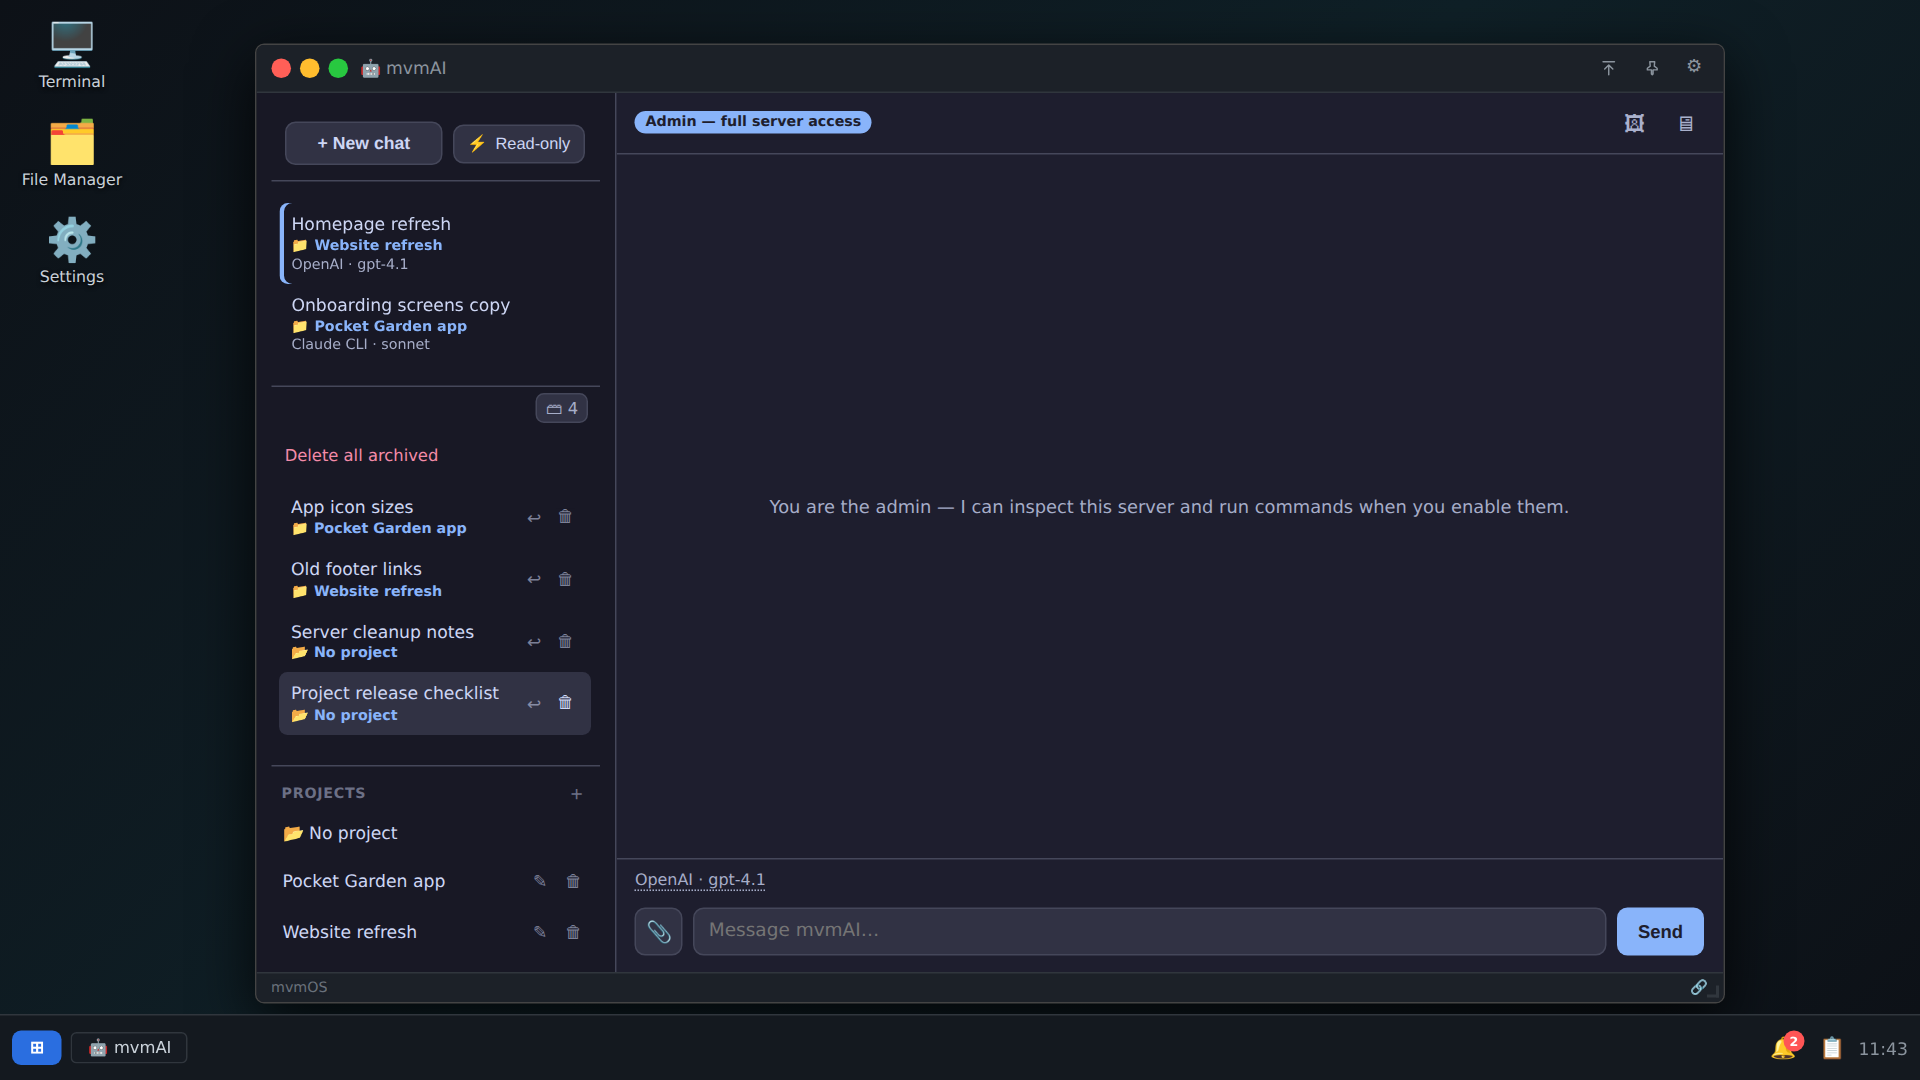
Task: Open notifications bell in taskbar
Action: tap(1784, 1047)
